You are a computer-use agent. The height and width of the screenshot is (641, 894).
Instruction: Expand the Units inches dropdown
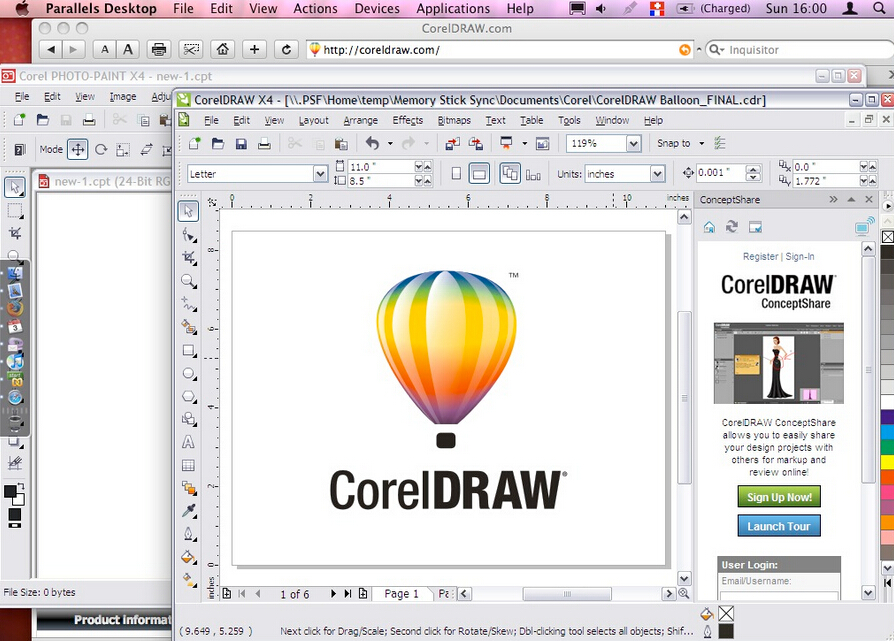[x=657, y=174]
